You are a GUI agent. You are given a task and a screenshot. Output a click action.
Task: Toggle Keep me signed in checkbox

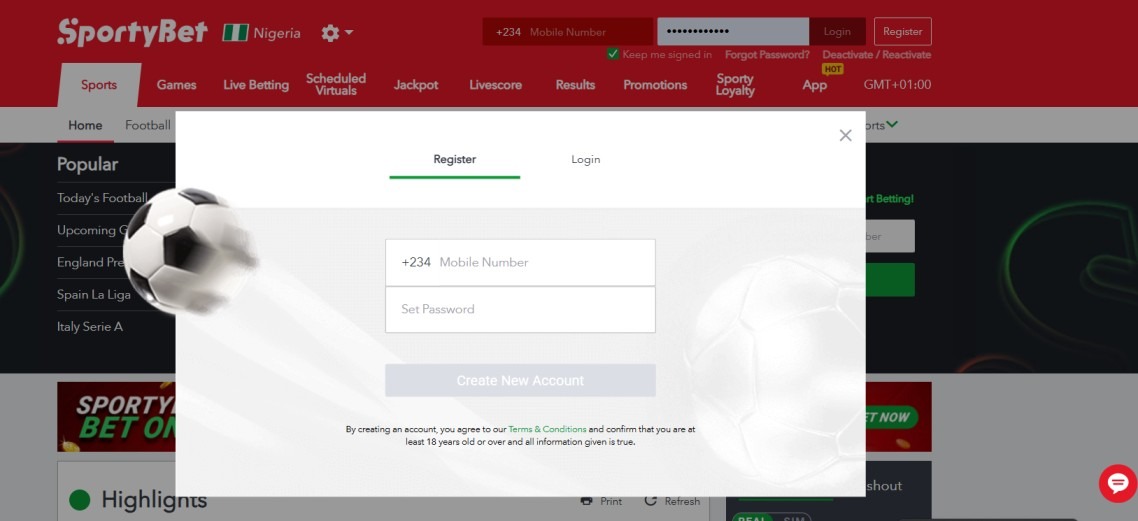point(613,54)
